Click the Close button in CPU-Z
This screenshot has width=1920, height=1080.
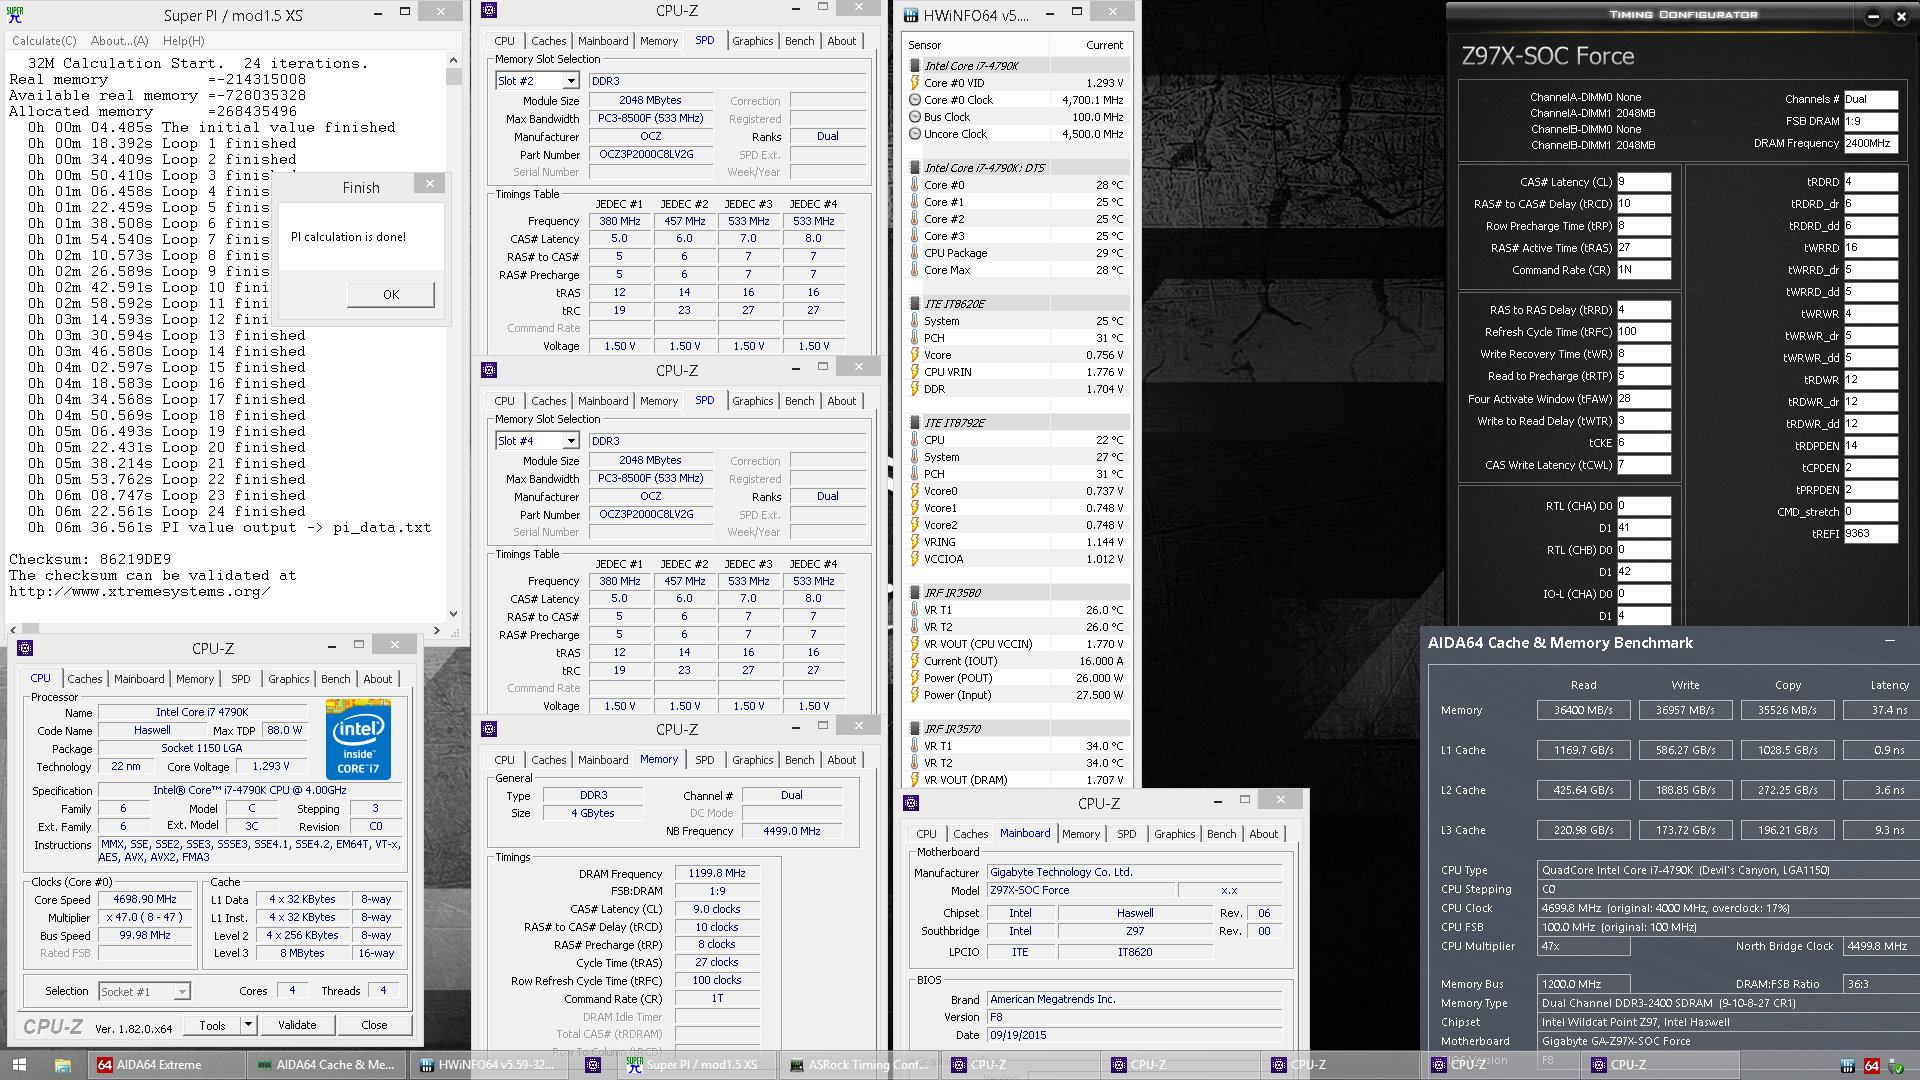(x=374, y=1025)
